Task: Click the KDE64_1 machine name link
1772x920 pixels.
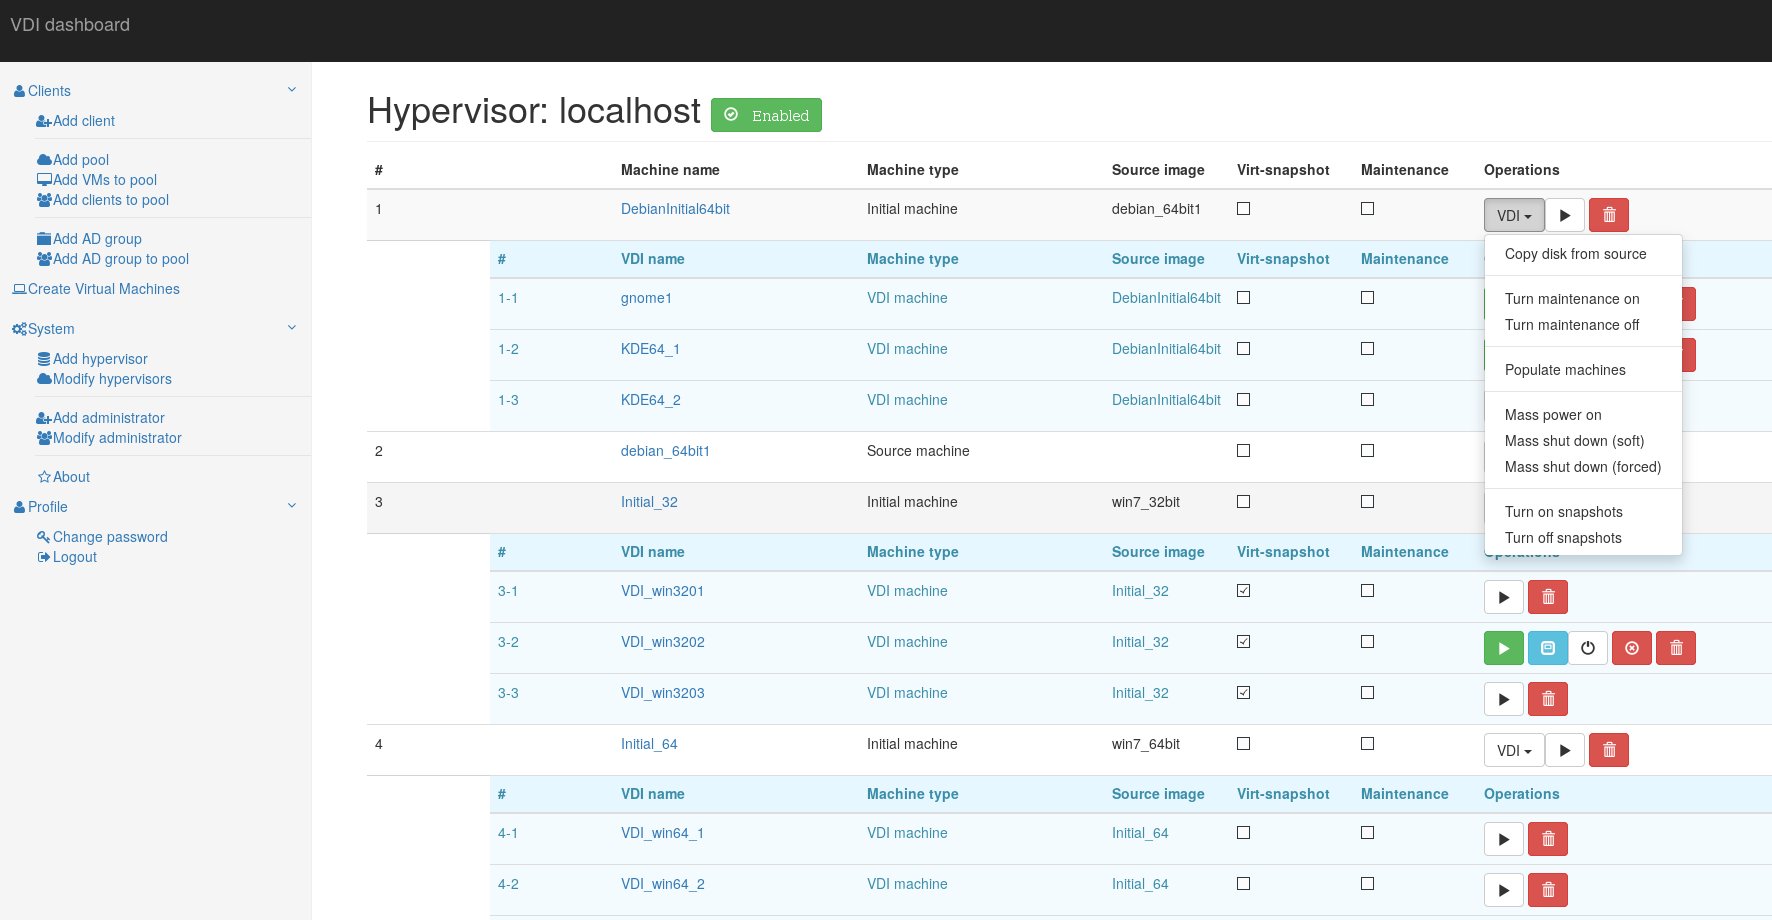Action: pos(650,349)
